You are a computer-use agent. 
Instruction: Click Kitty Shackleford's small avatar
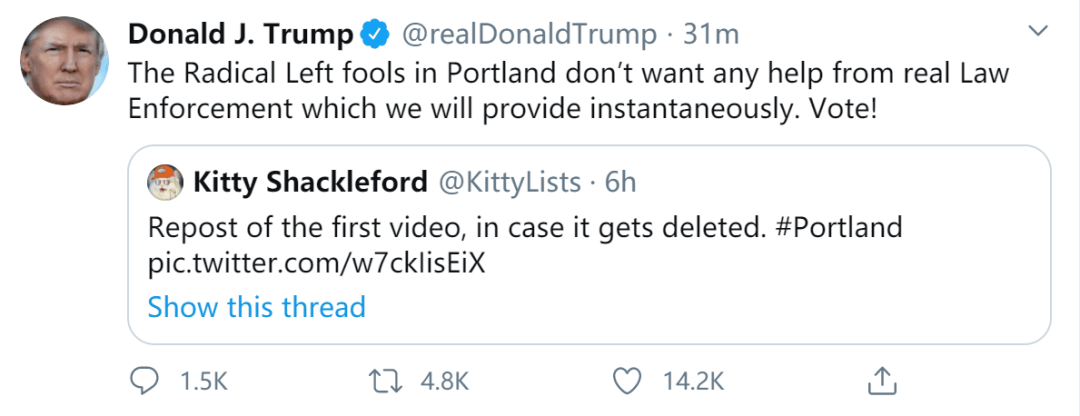click(x=165, y=182)
